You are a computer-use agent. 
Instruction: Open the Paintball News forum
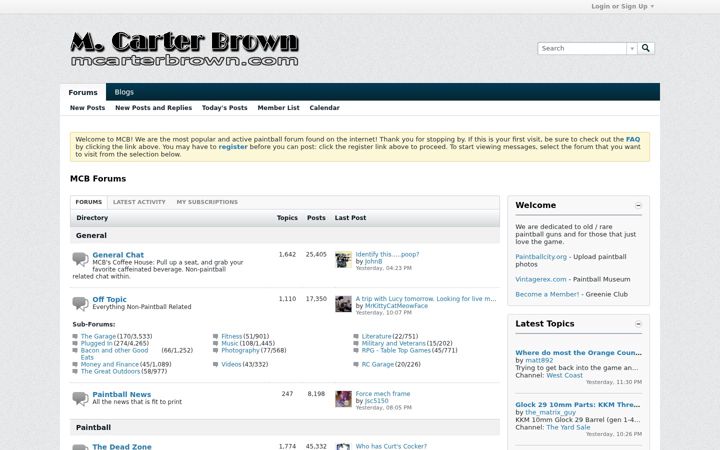pyautogui.click(x=122, y=394)
